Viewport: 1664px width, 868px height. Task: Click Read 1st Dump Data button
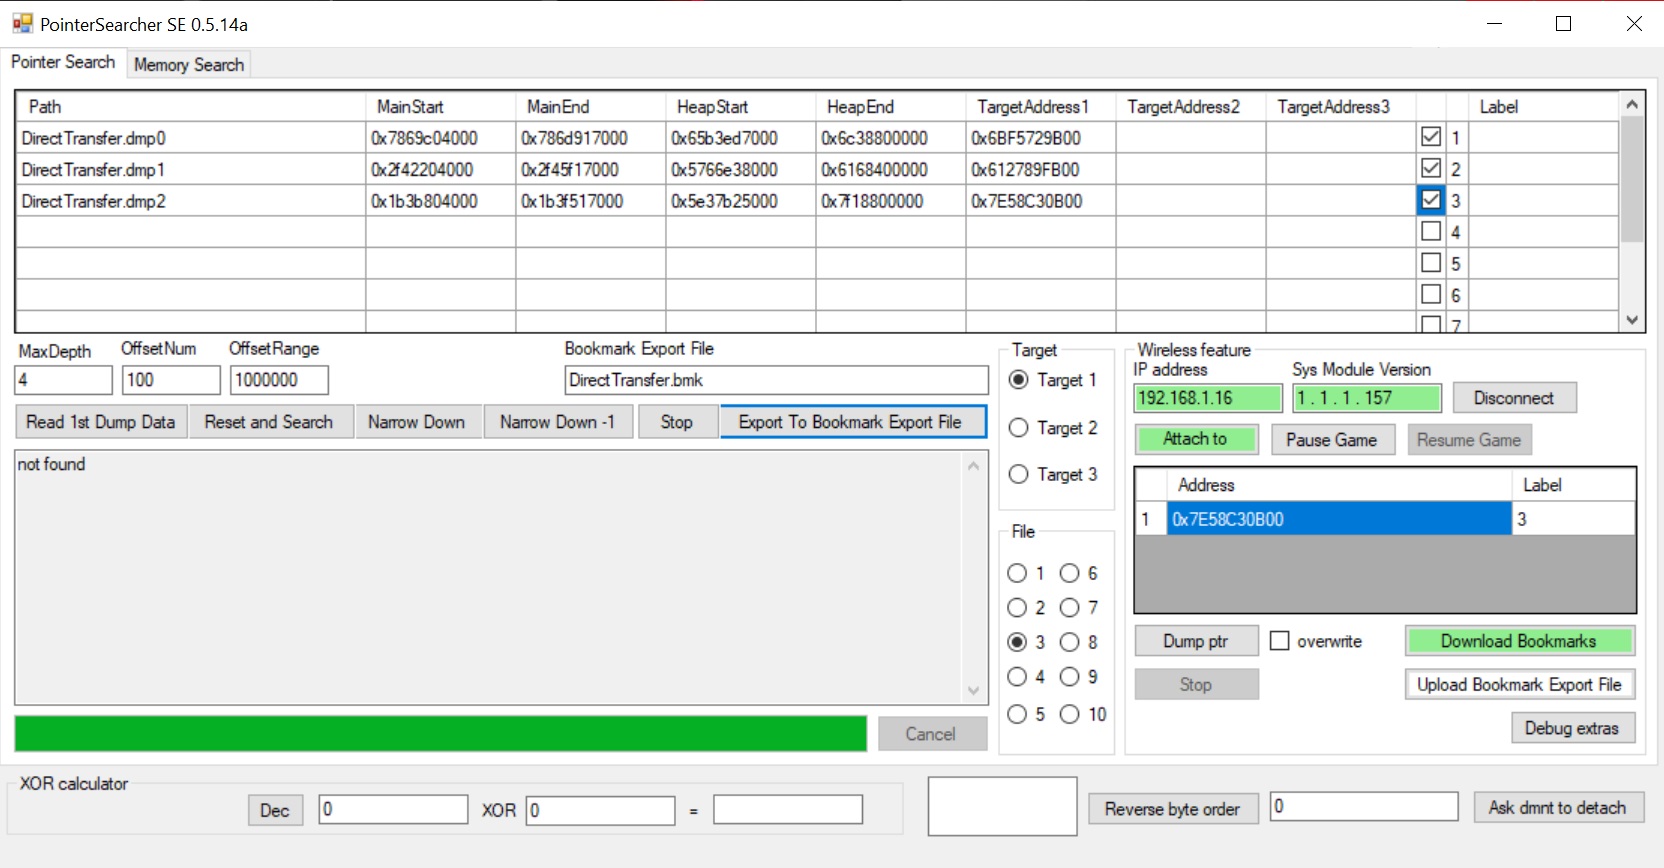pyautogui.click(x=101, y=422)
